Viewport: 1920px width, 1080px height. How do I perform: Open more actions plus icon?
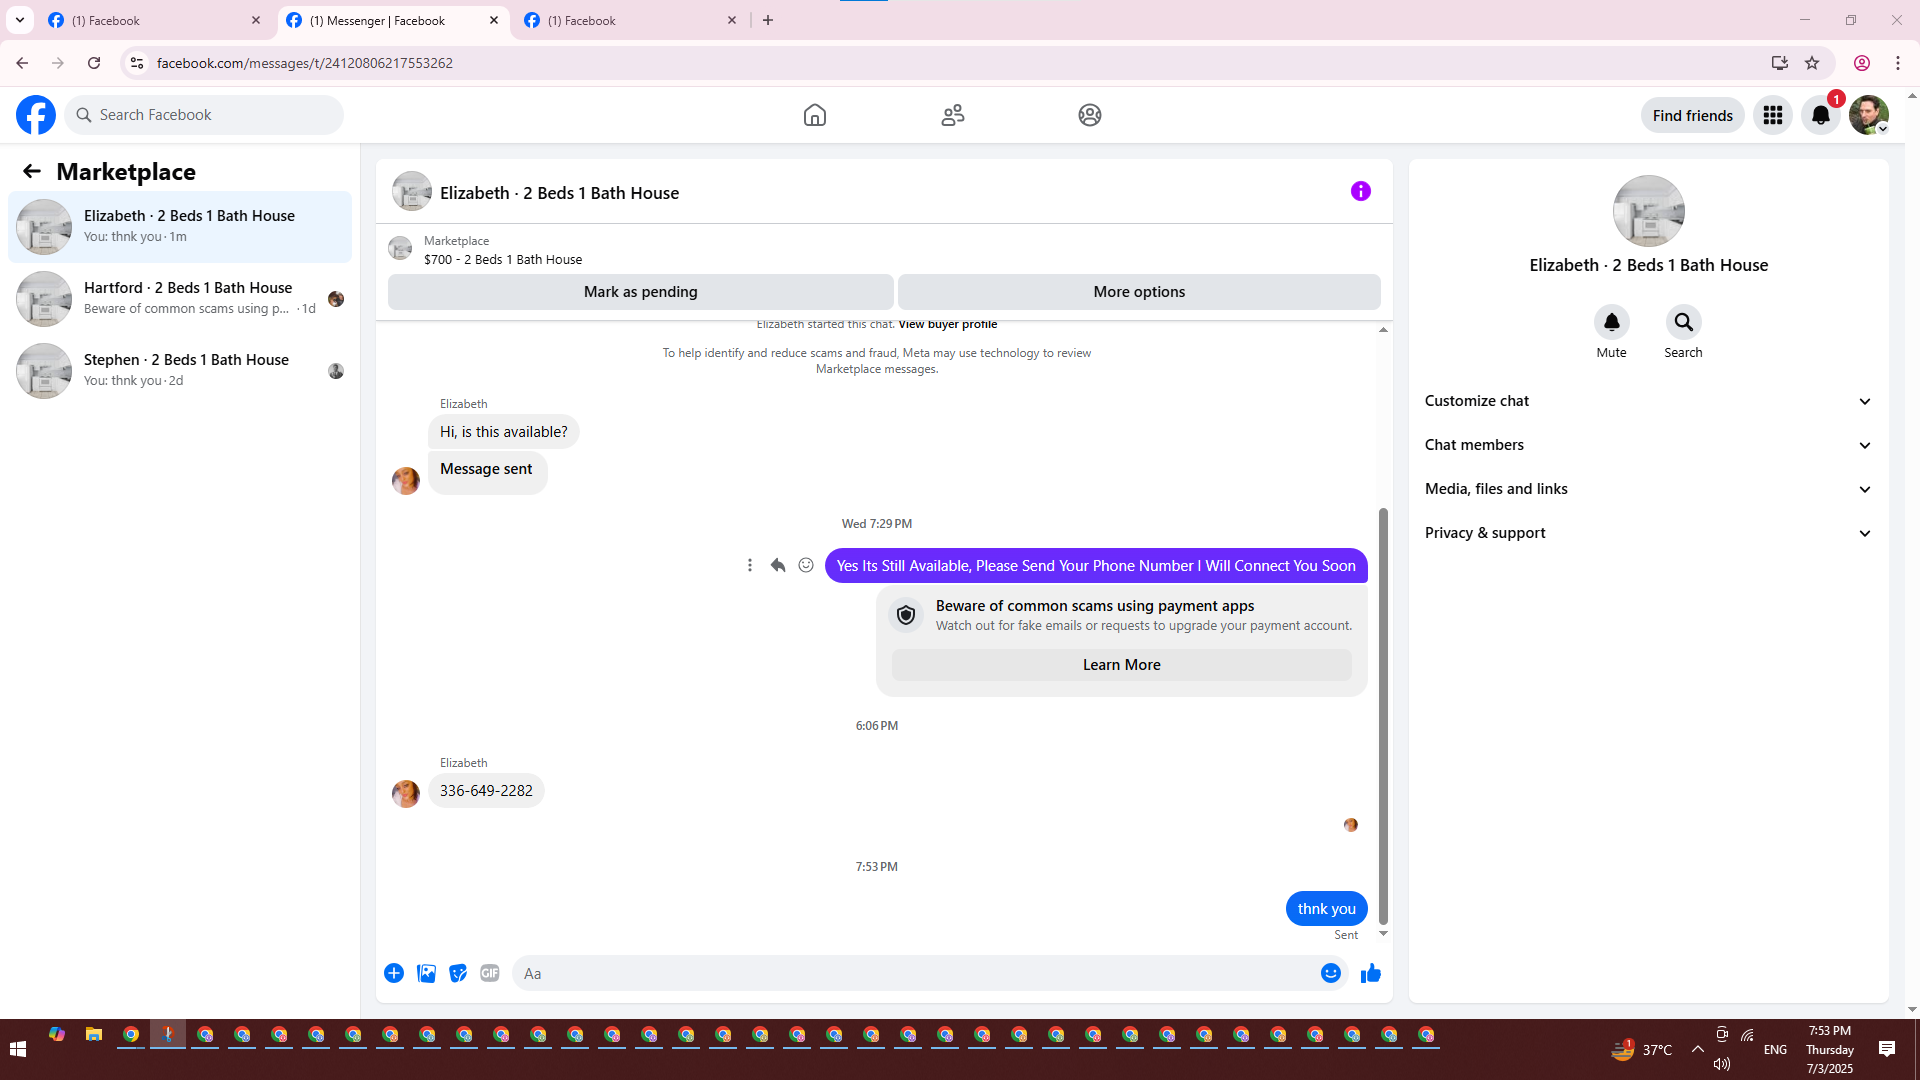tap(394, 973)
